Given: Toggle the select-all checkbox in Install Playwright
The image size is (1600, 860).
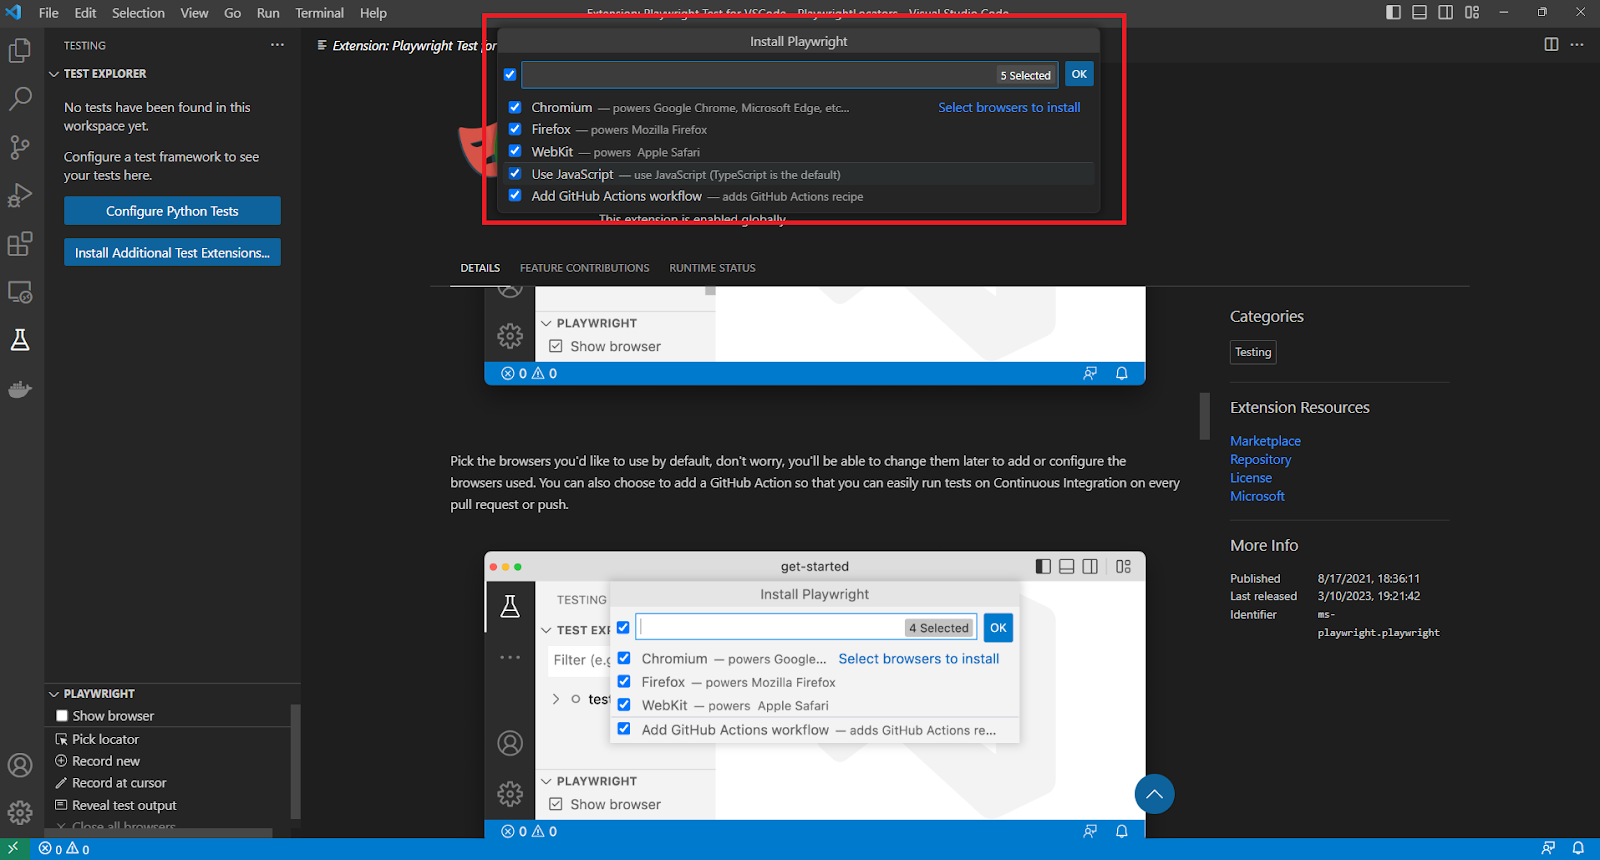Looking at the screenshot, I should click(510, 74).
